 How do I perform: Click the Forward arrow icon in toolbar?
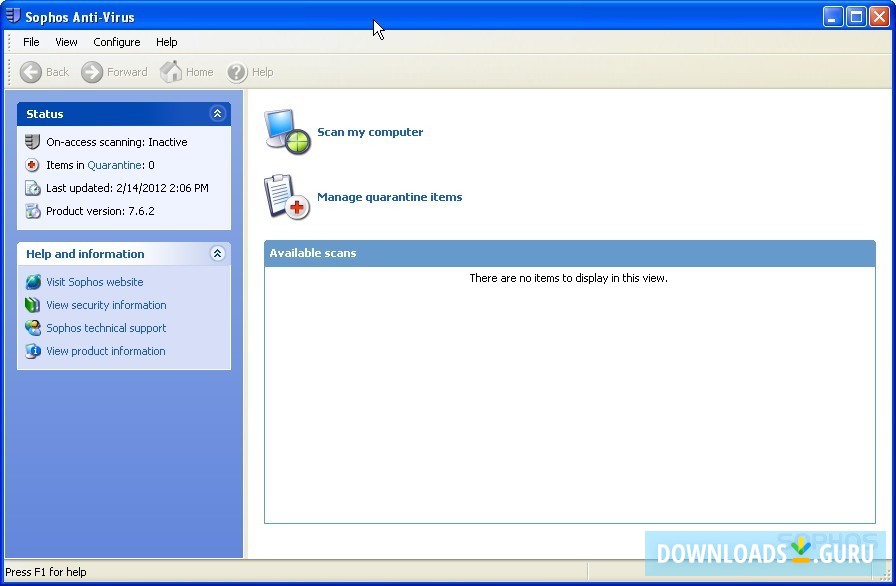pyautogui.click(x=91, y=72)
